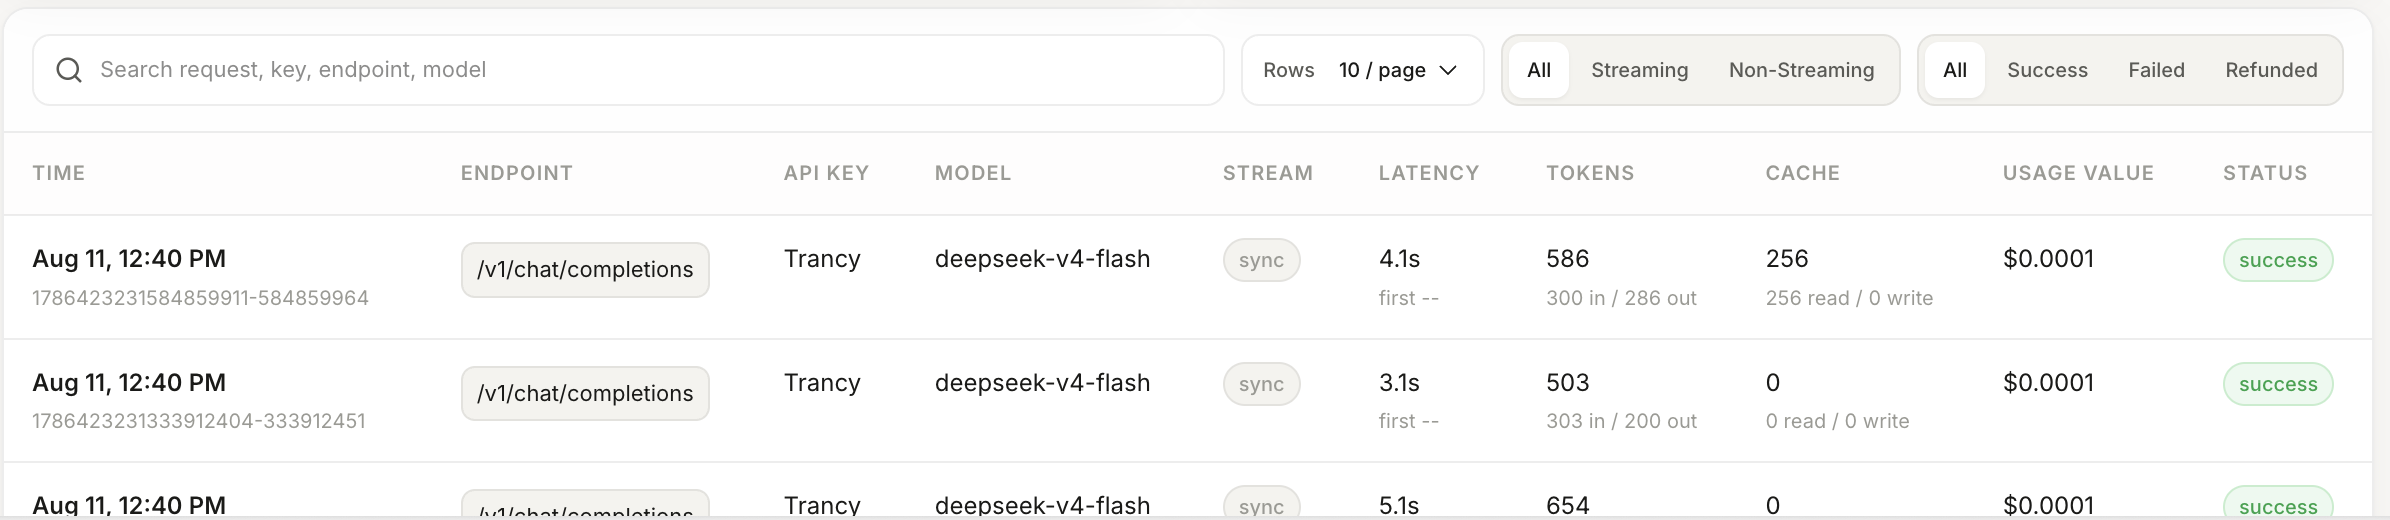Click success badge in the 503 tokens row
This screenshot has width=2390, height=520.
point(2278,384)
